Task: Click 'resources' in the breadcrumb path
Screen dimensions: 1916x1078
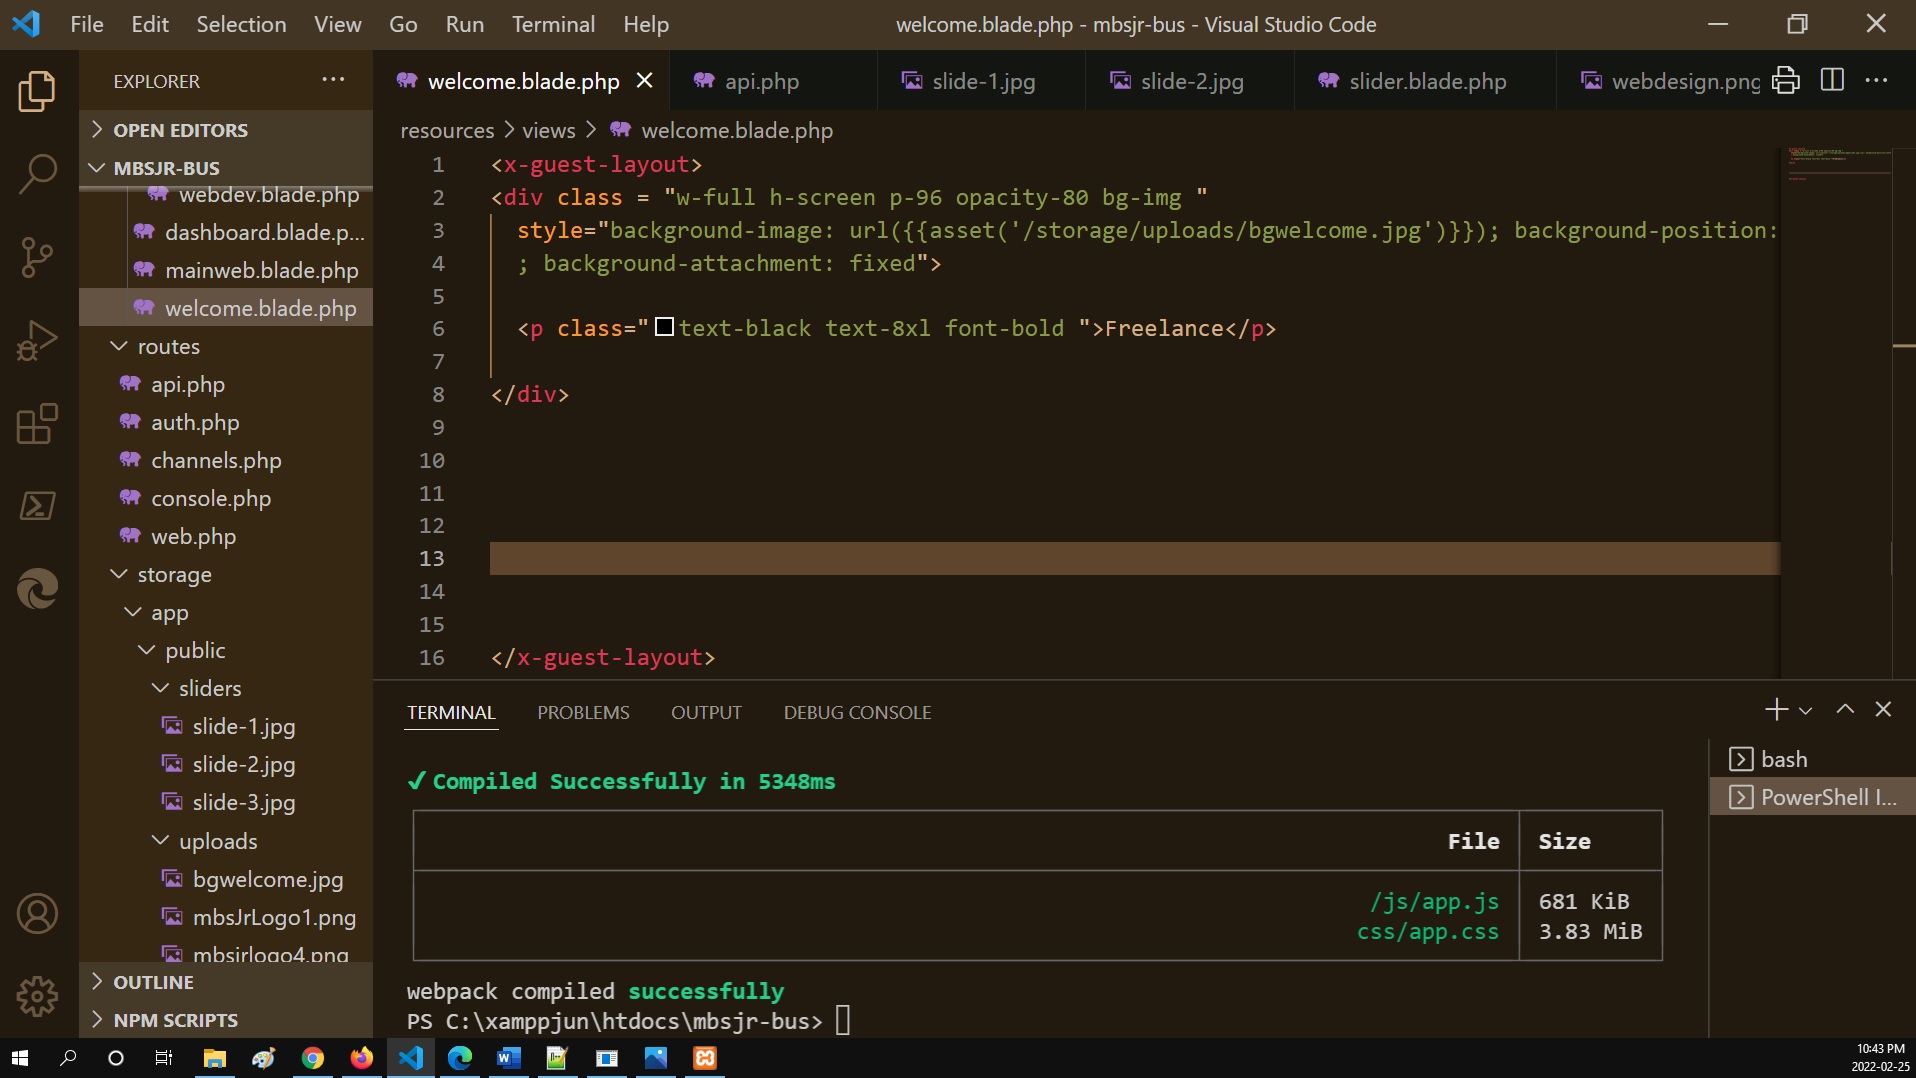Action: tap(447, 130)
